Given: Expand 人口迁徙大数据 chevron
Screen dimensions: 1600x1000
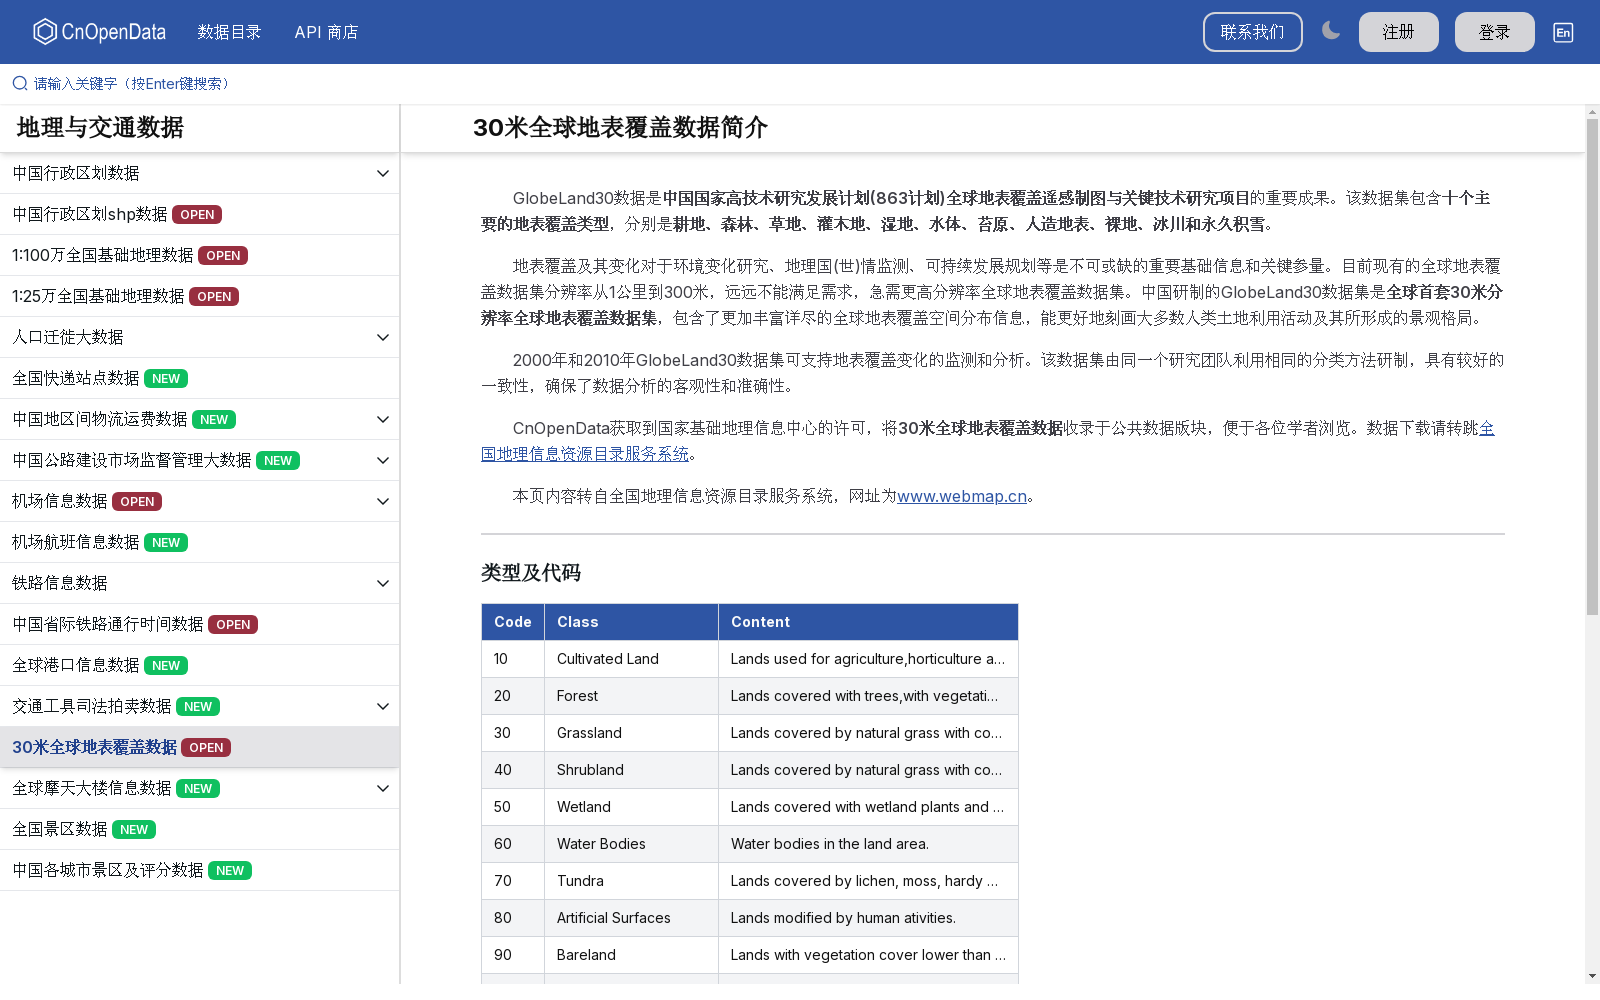Looking at the screenshot, I should [383, 338].
